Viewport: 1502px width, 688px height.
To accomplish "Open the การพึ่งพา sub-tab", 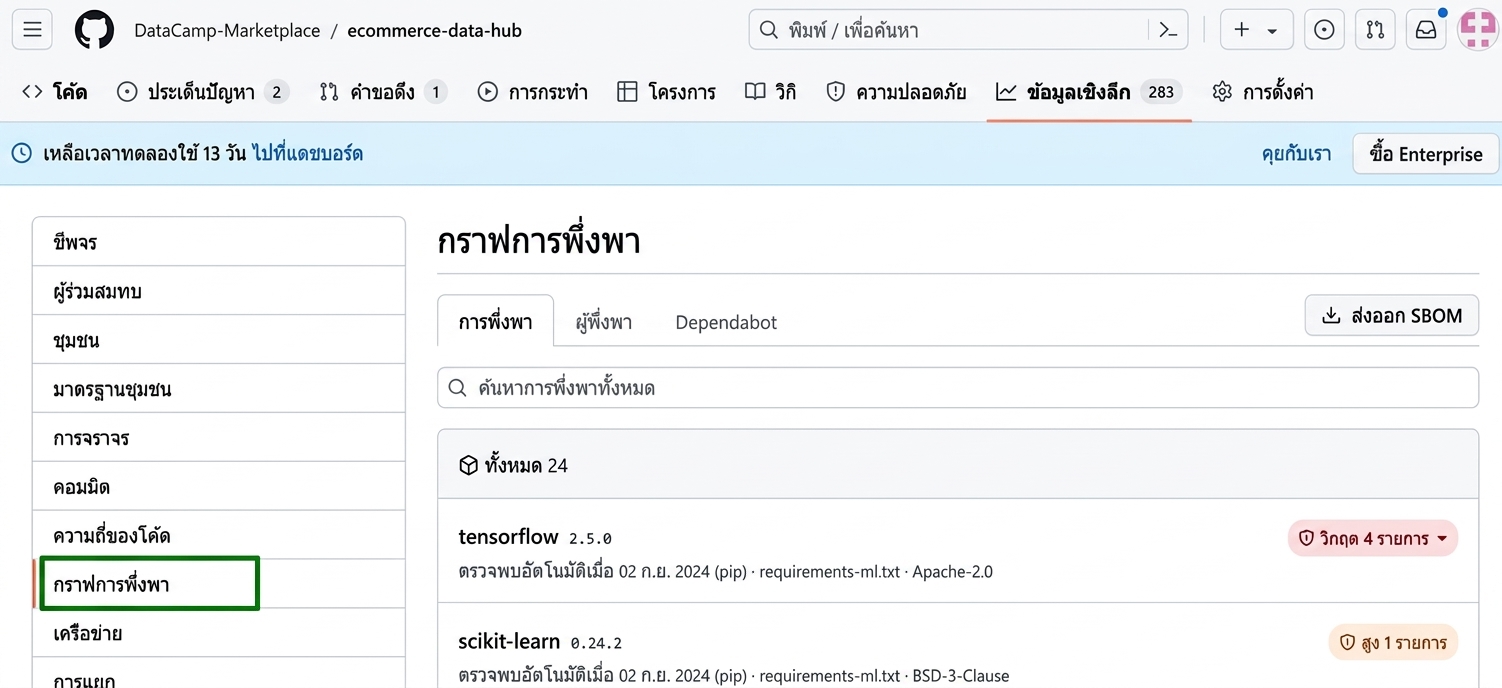I will [x=495, y=322].
